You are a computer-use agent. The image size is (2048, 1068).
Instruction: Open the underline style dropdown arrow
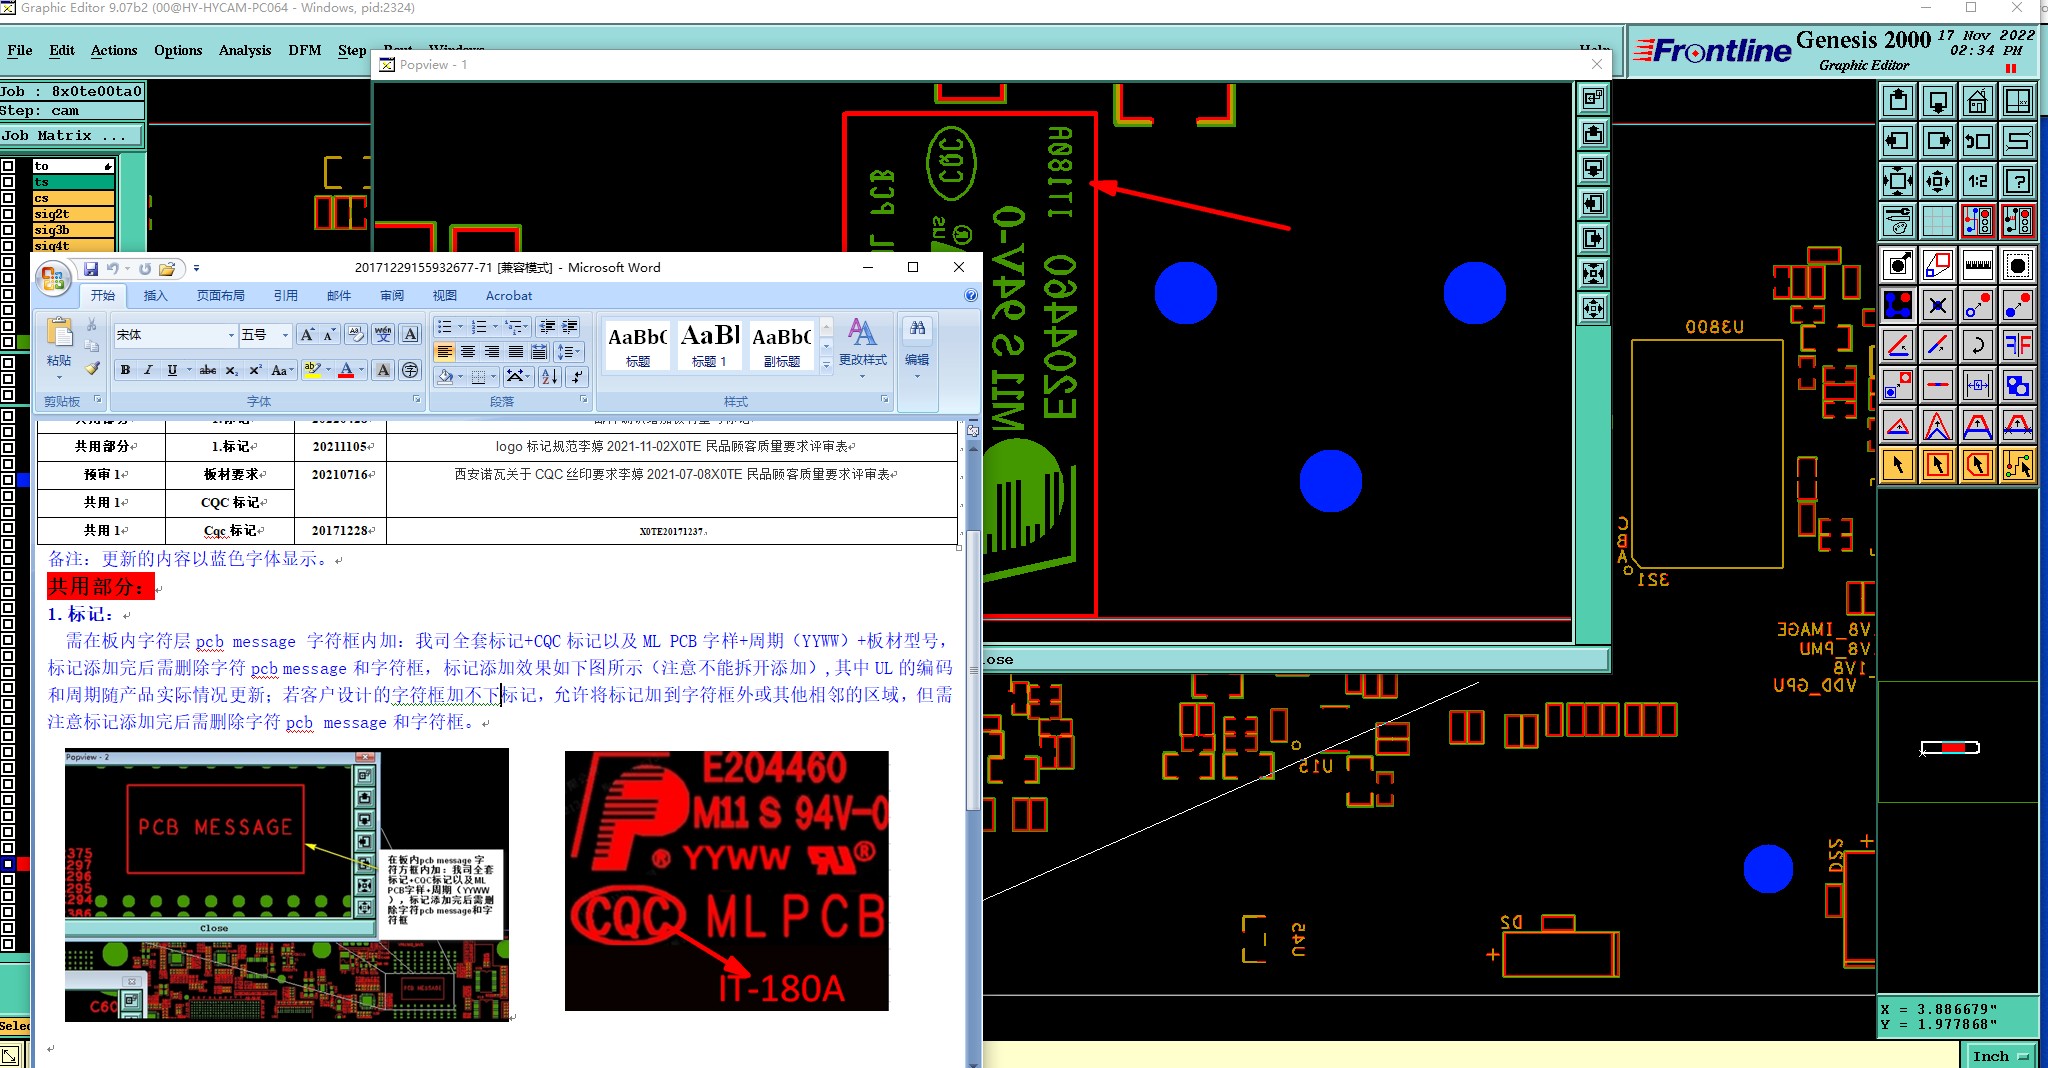tap(189, 370)
